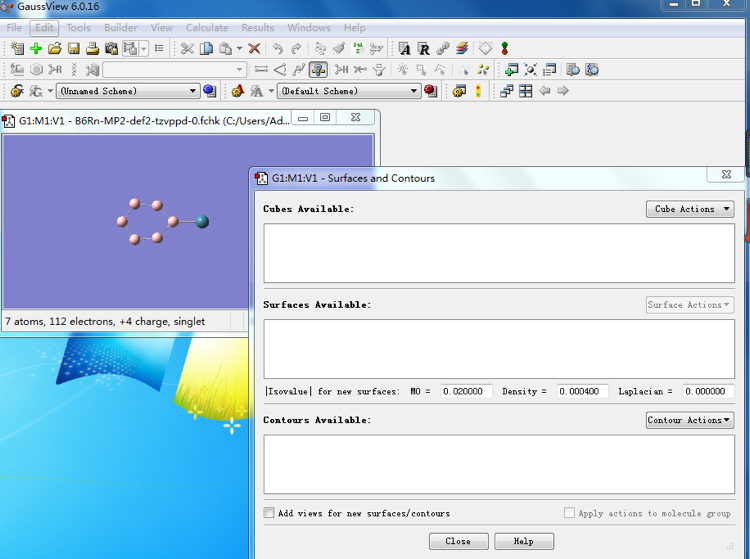Viewport: 750px width, 559px height.
Task: Click the red sphere save Default Scheme icon
Action: coord(430,91)
